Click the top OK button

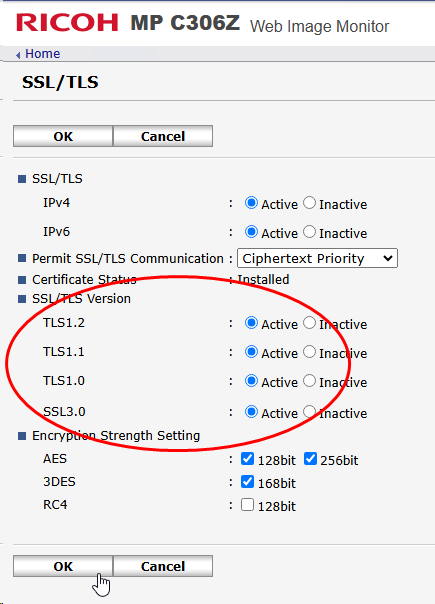(x=63, y=136)
